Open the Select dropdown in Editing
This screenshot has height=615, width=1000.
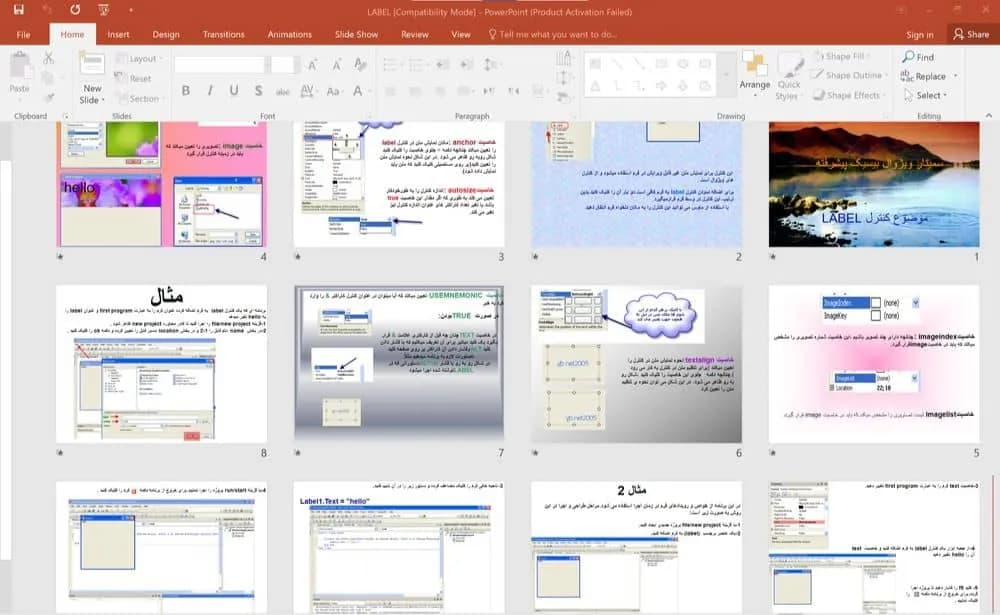(925, 95)
